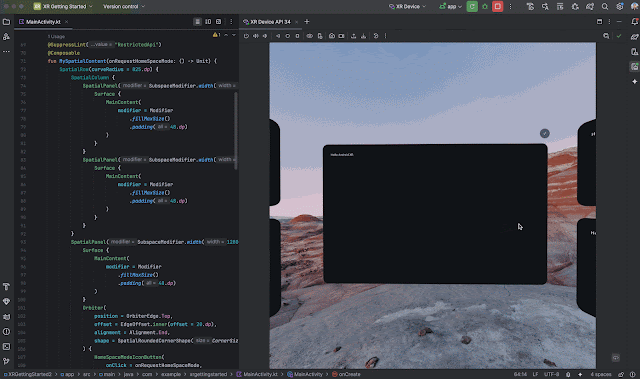The height and width of the screenshot is (379, 640).
Task: Open Notifications bell icon
Action: tap(634, 22)
